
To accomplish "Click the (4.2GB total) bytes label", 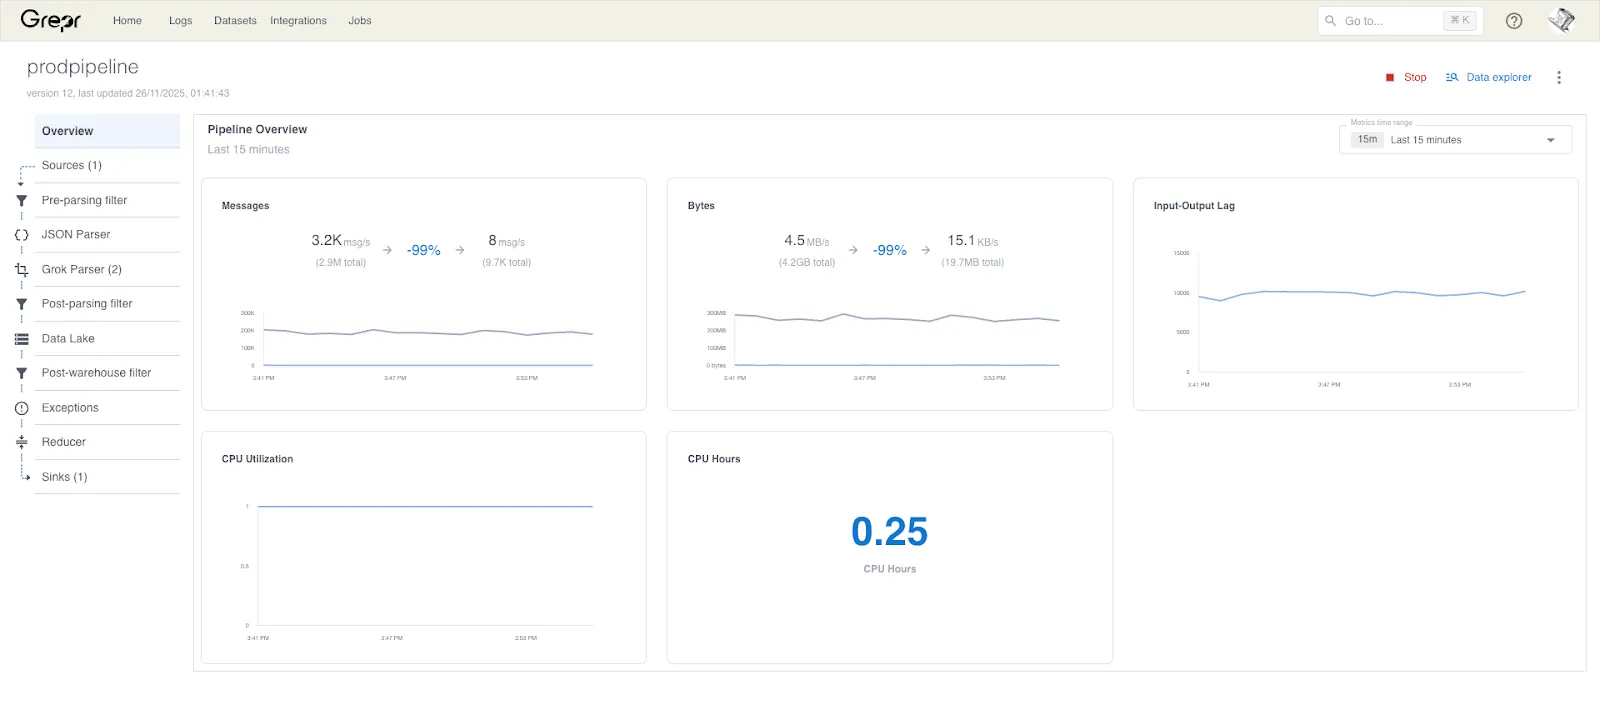I will [806, 263].
